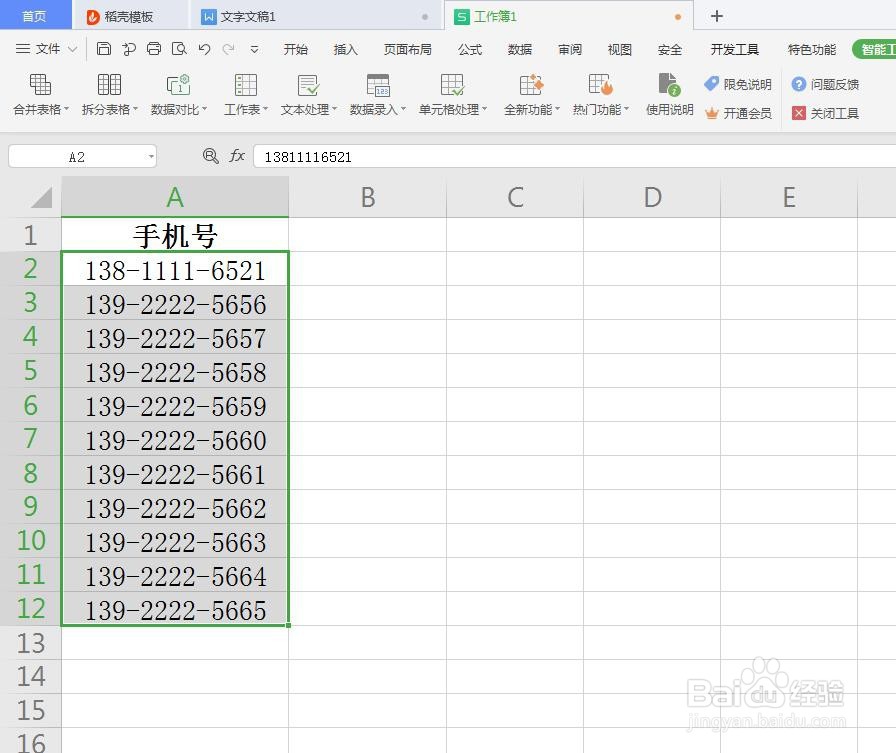This screenshot has height=753, width=896.
Task: Open the 开发工具 ribbon tab
Action: pyautogui.click(x=734, y=50)
